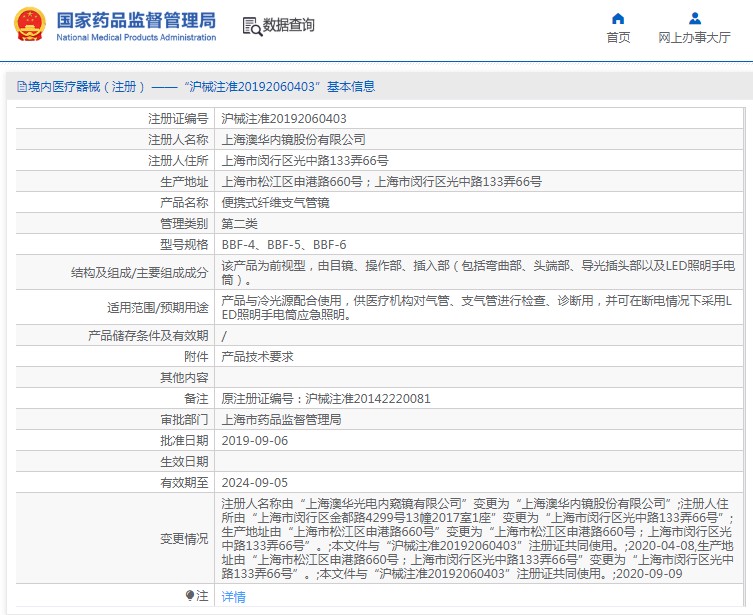Click the 型号规格 row label
The width and height of the screenshot is (753, 615).
(x=184, y=245)
